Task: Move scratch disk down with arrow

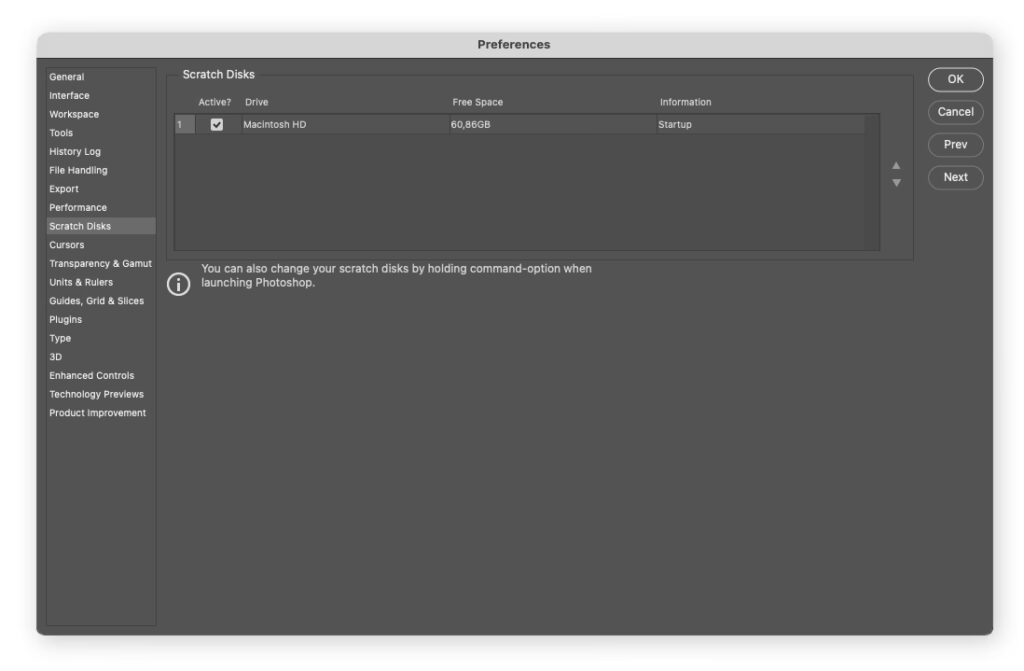Action: pos(896,183)
